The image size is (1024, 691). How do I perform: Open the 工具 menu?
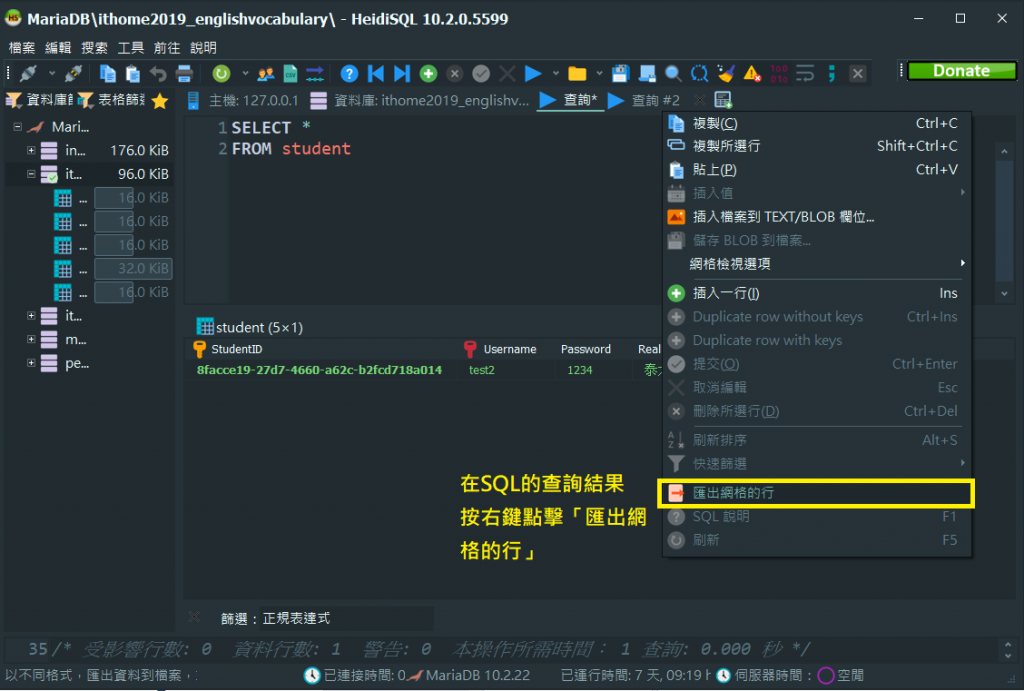coord(131,48)
